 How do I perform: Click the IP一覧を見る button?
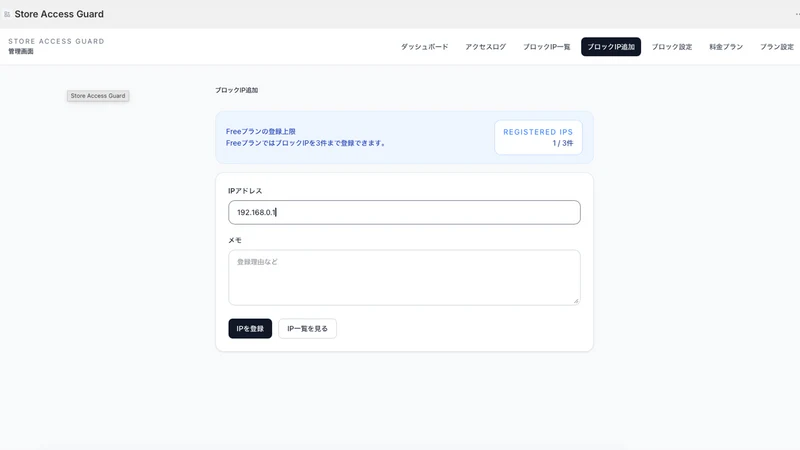click(x=307, y=329)
